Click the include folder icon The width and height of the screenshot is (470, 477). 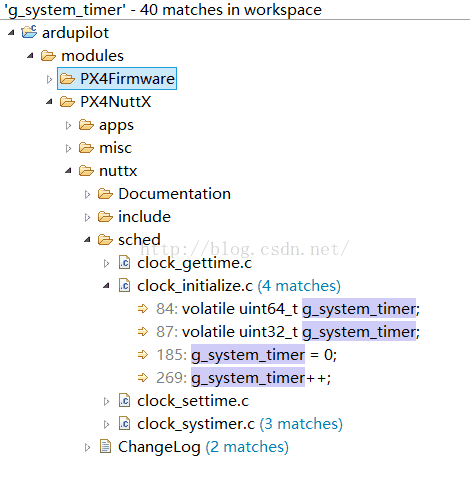(x=105, y=217)
